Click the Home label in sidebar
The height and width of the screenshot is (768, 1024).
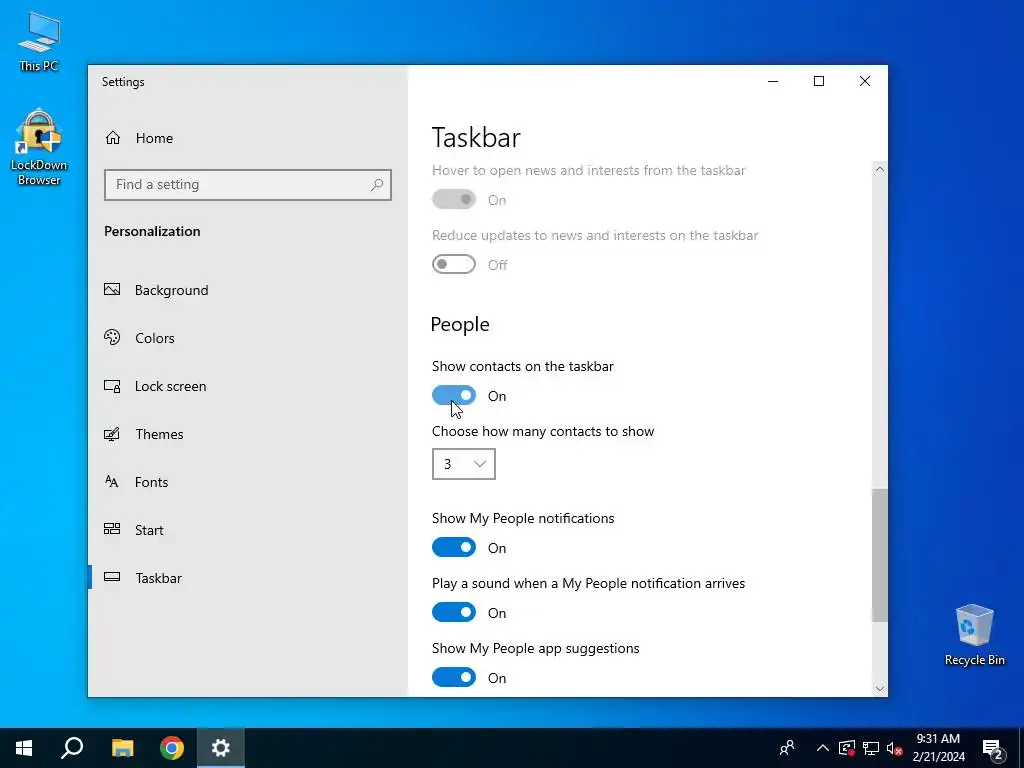tap(154, 138)
